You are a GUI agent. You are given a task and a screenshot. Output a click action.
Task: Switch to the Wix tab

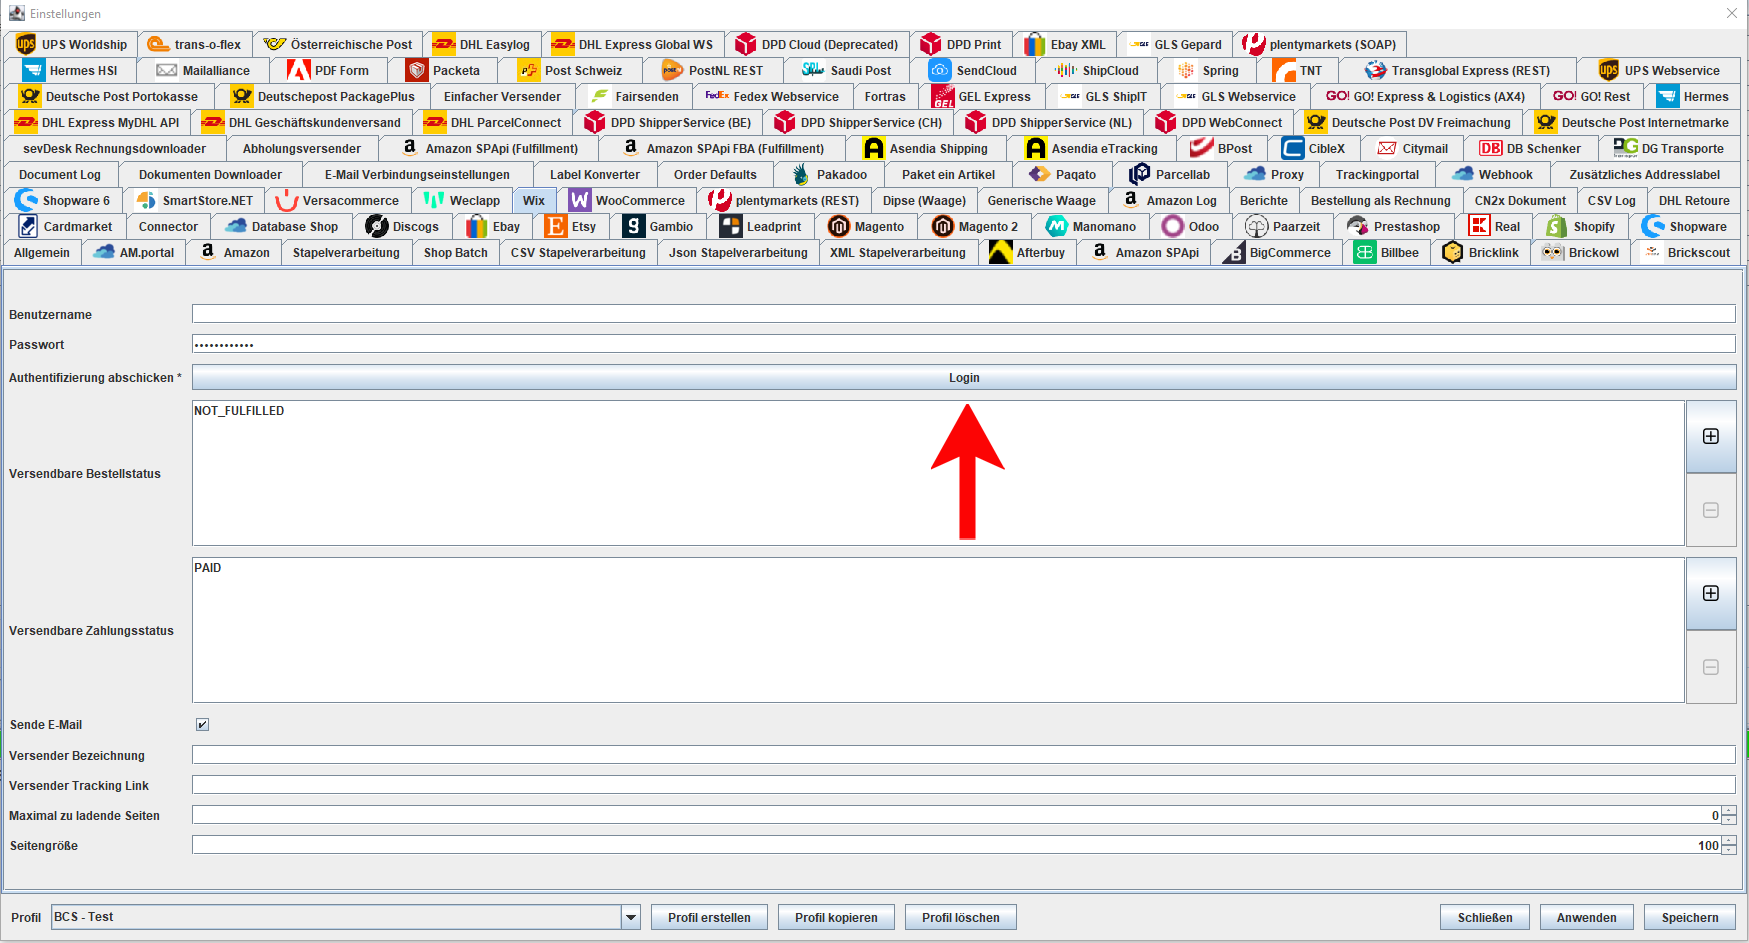coord(534,200)
